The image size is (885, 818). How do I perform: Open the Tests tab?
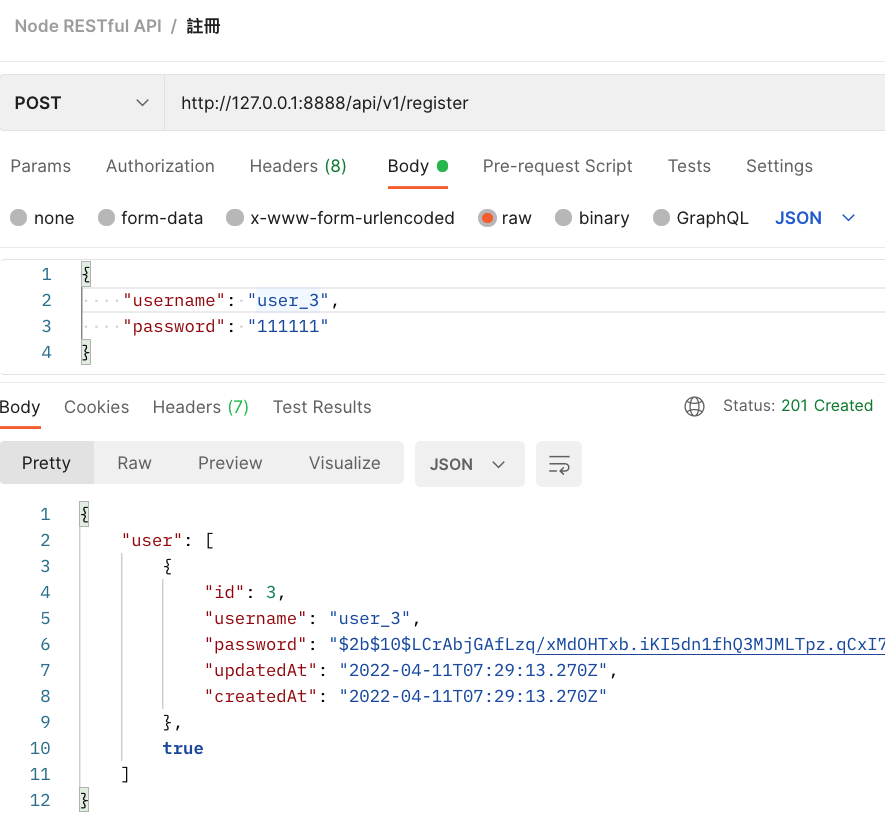[689, 166]
